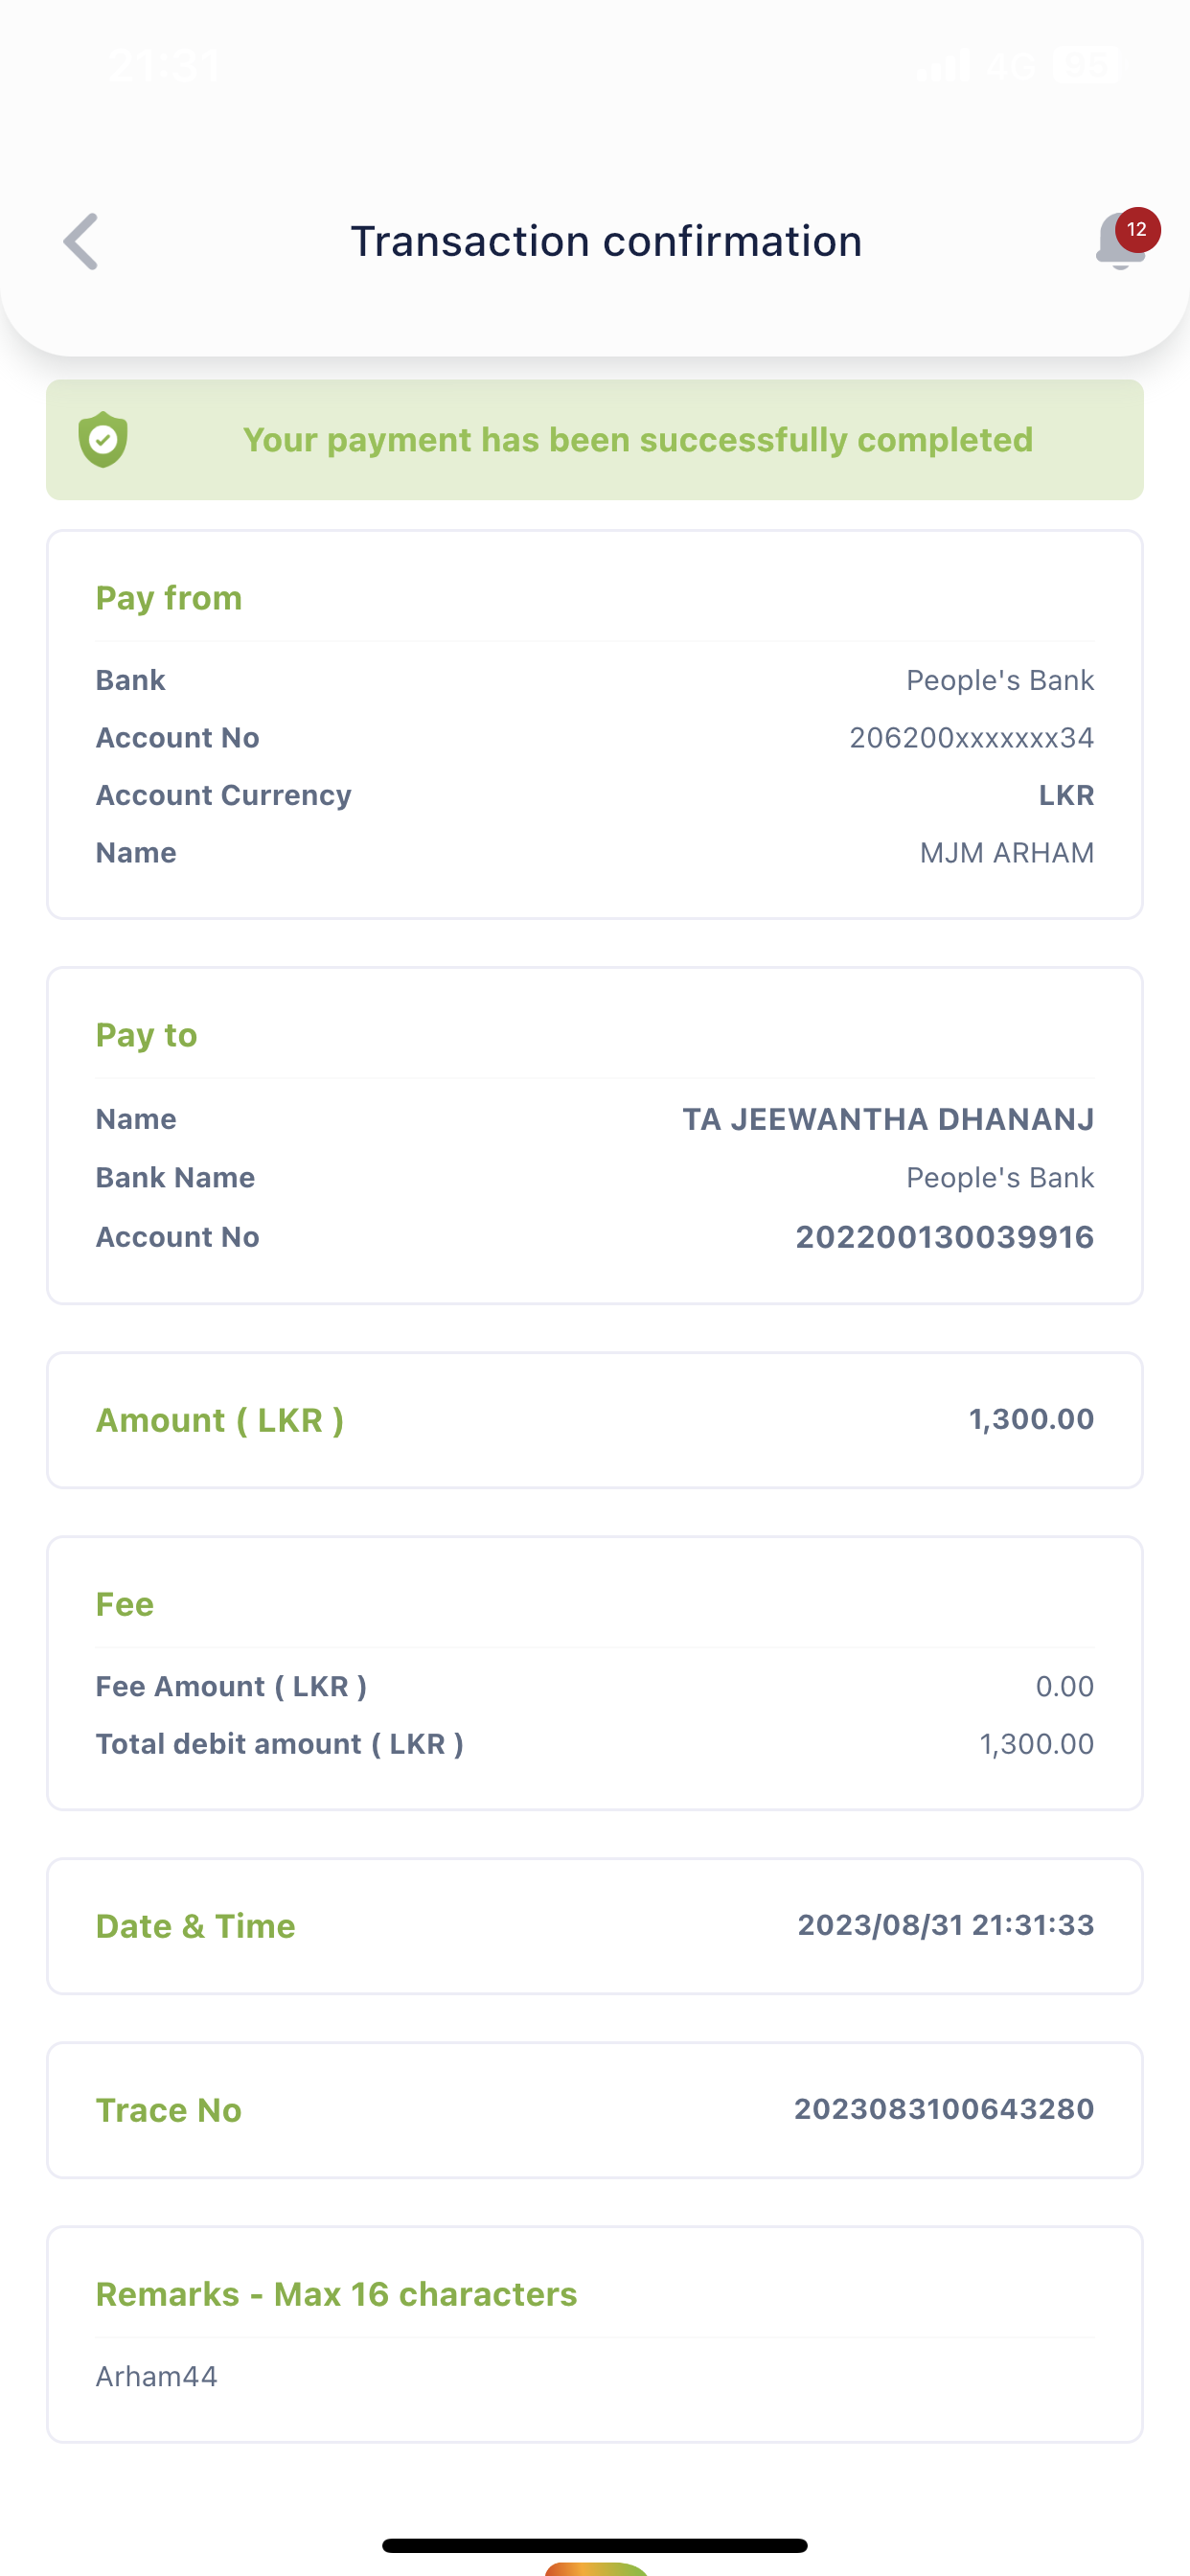The height and width of the screenshot is (2576, 1190).
Task: Open the notifications bell
Action: (x=1119, y=246)
